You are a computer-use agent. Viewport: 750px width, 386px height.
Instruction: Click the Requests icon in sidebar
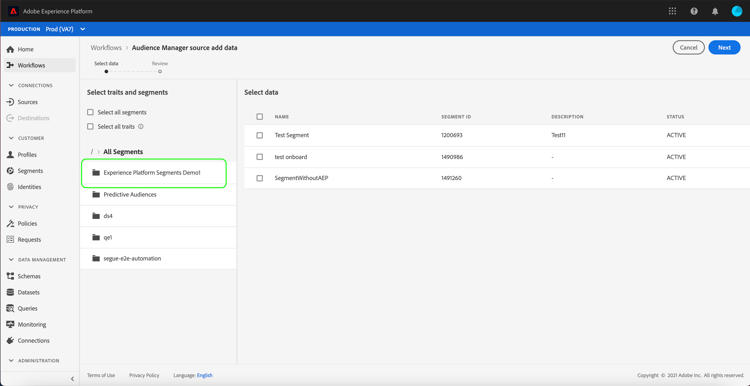[10, 240]
